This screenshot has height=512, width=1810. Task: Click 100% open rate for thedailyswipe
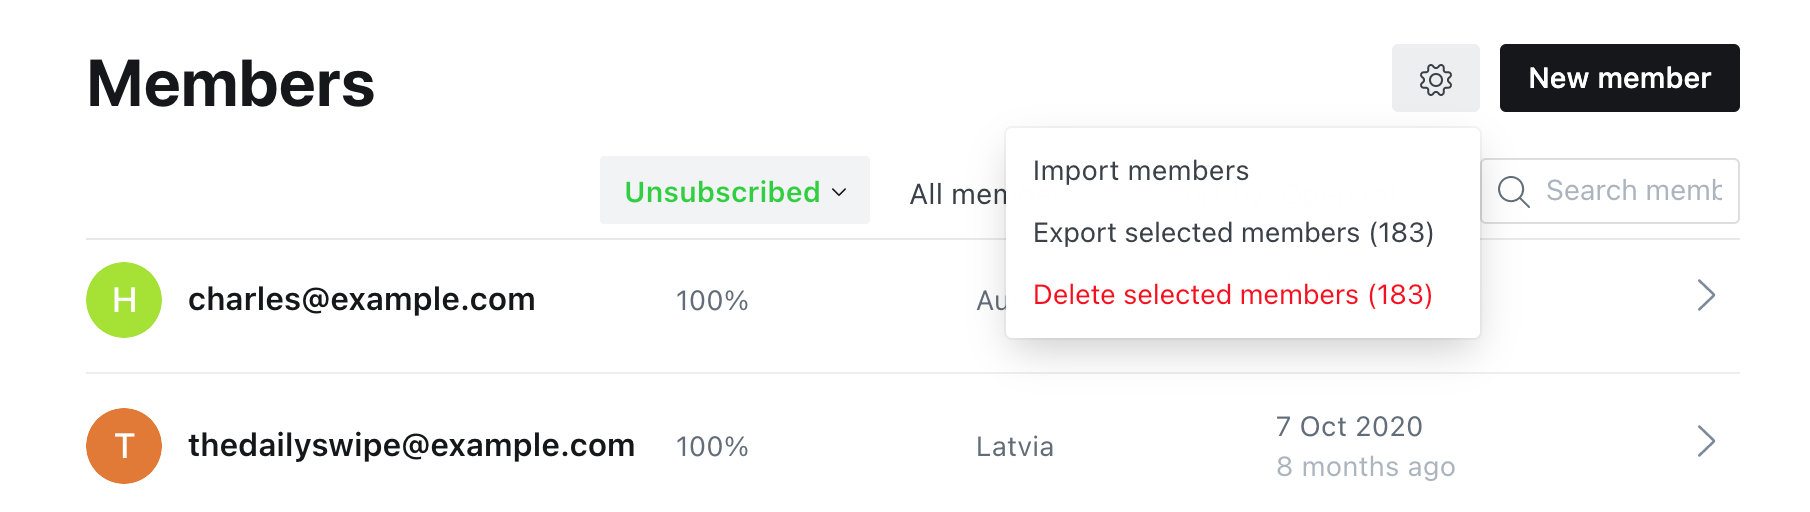coord(712,447)
